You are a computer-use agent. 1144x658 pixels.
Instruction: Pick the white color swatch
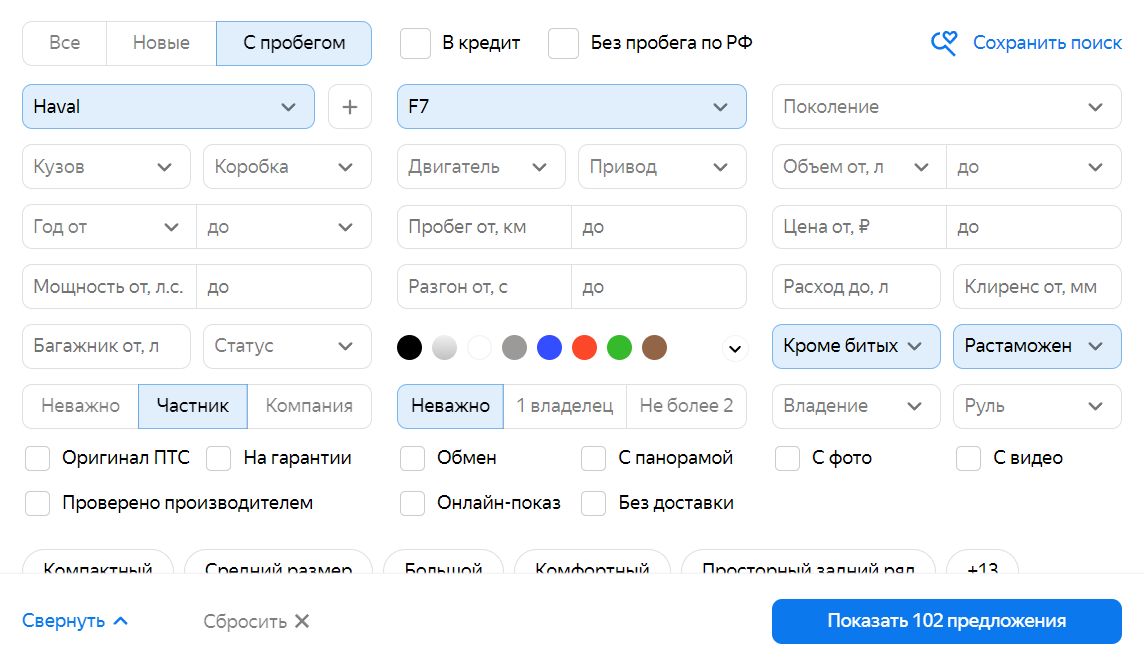coord(479,347)
